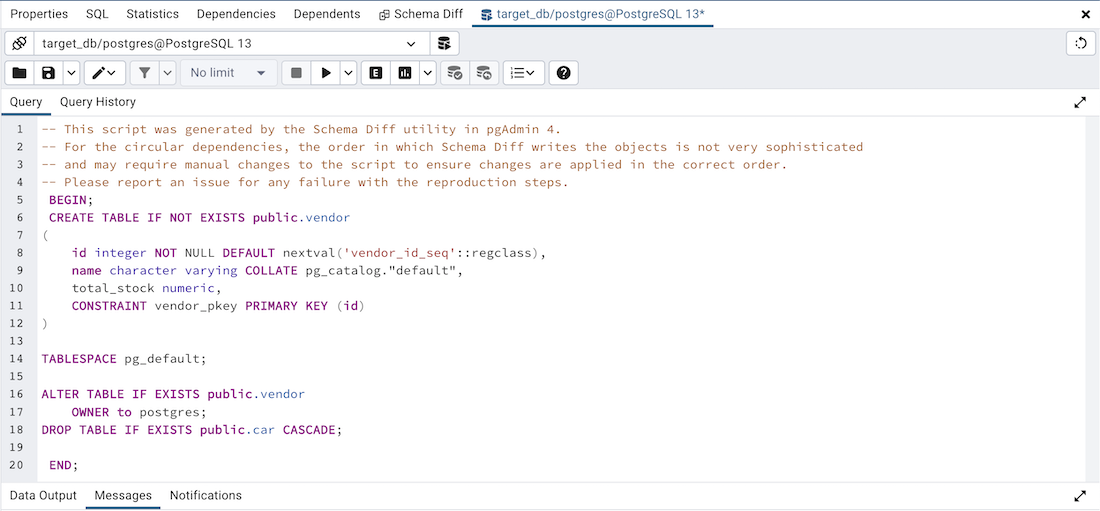Click the Rollback transaction icon

click(484, 73)
